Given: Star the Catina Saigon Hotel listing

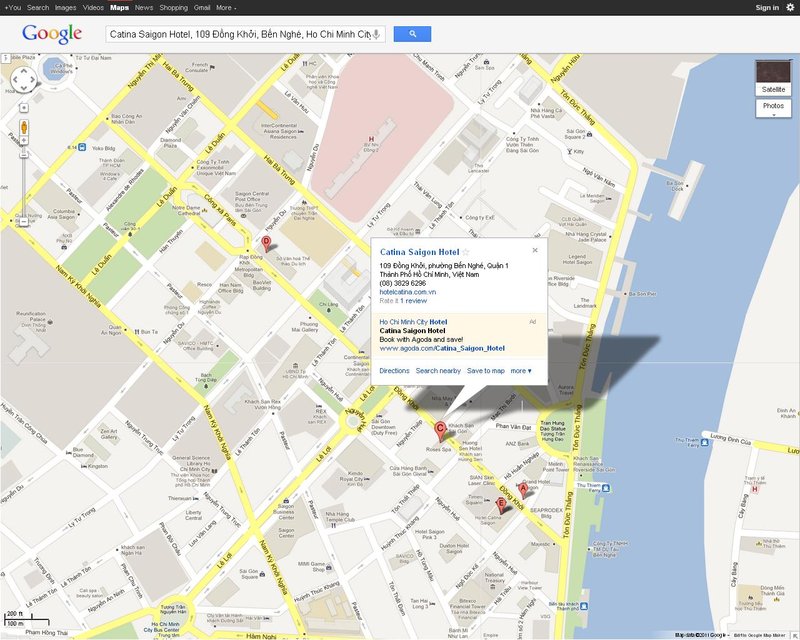Looking at the screenshot, I should tap(466, 252).
